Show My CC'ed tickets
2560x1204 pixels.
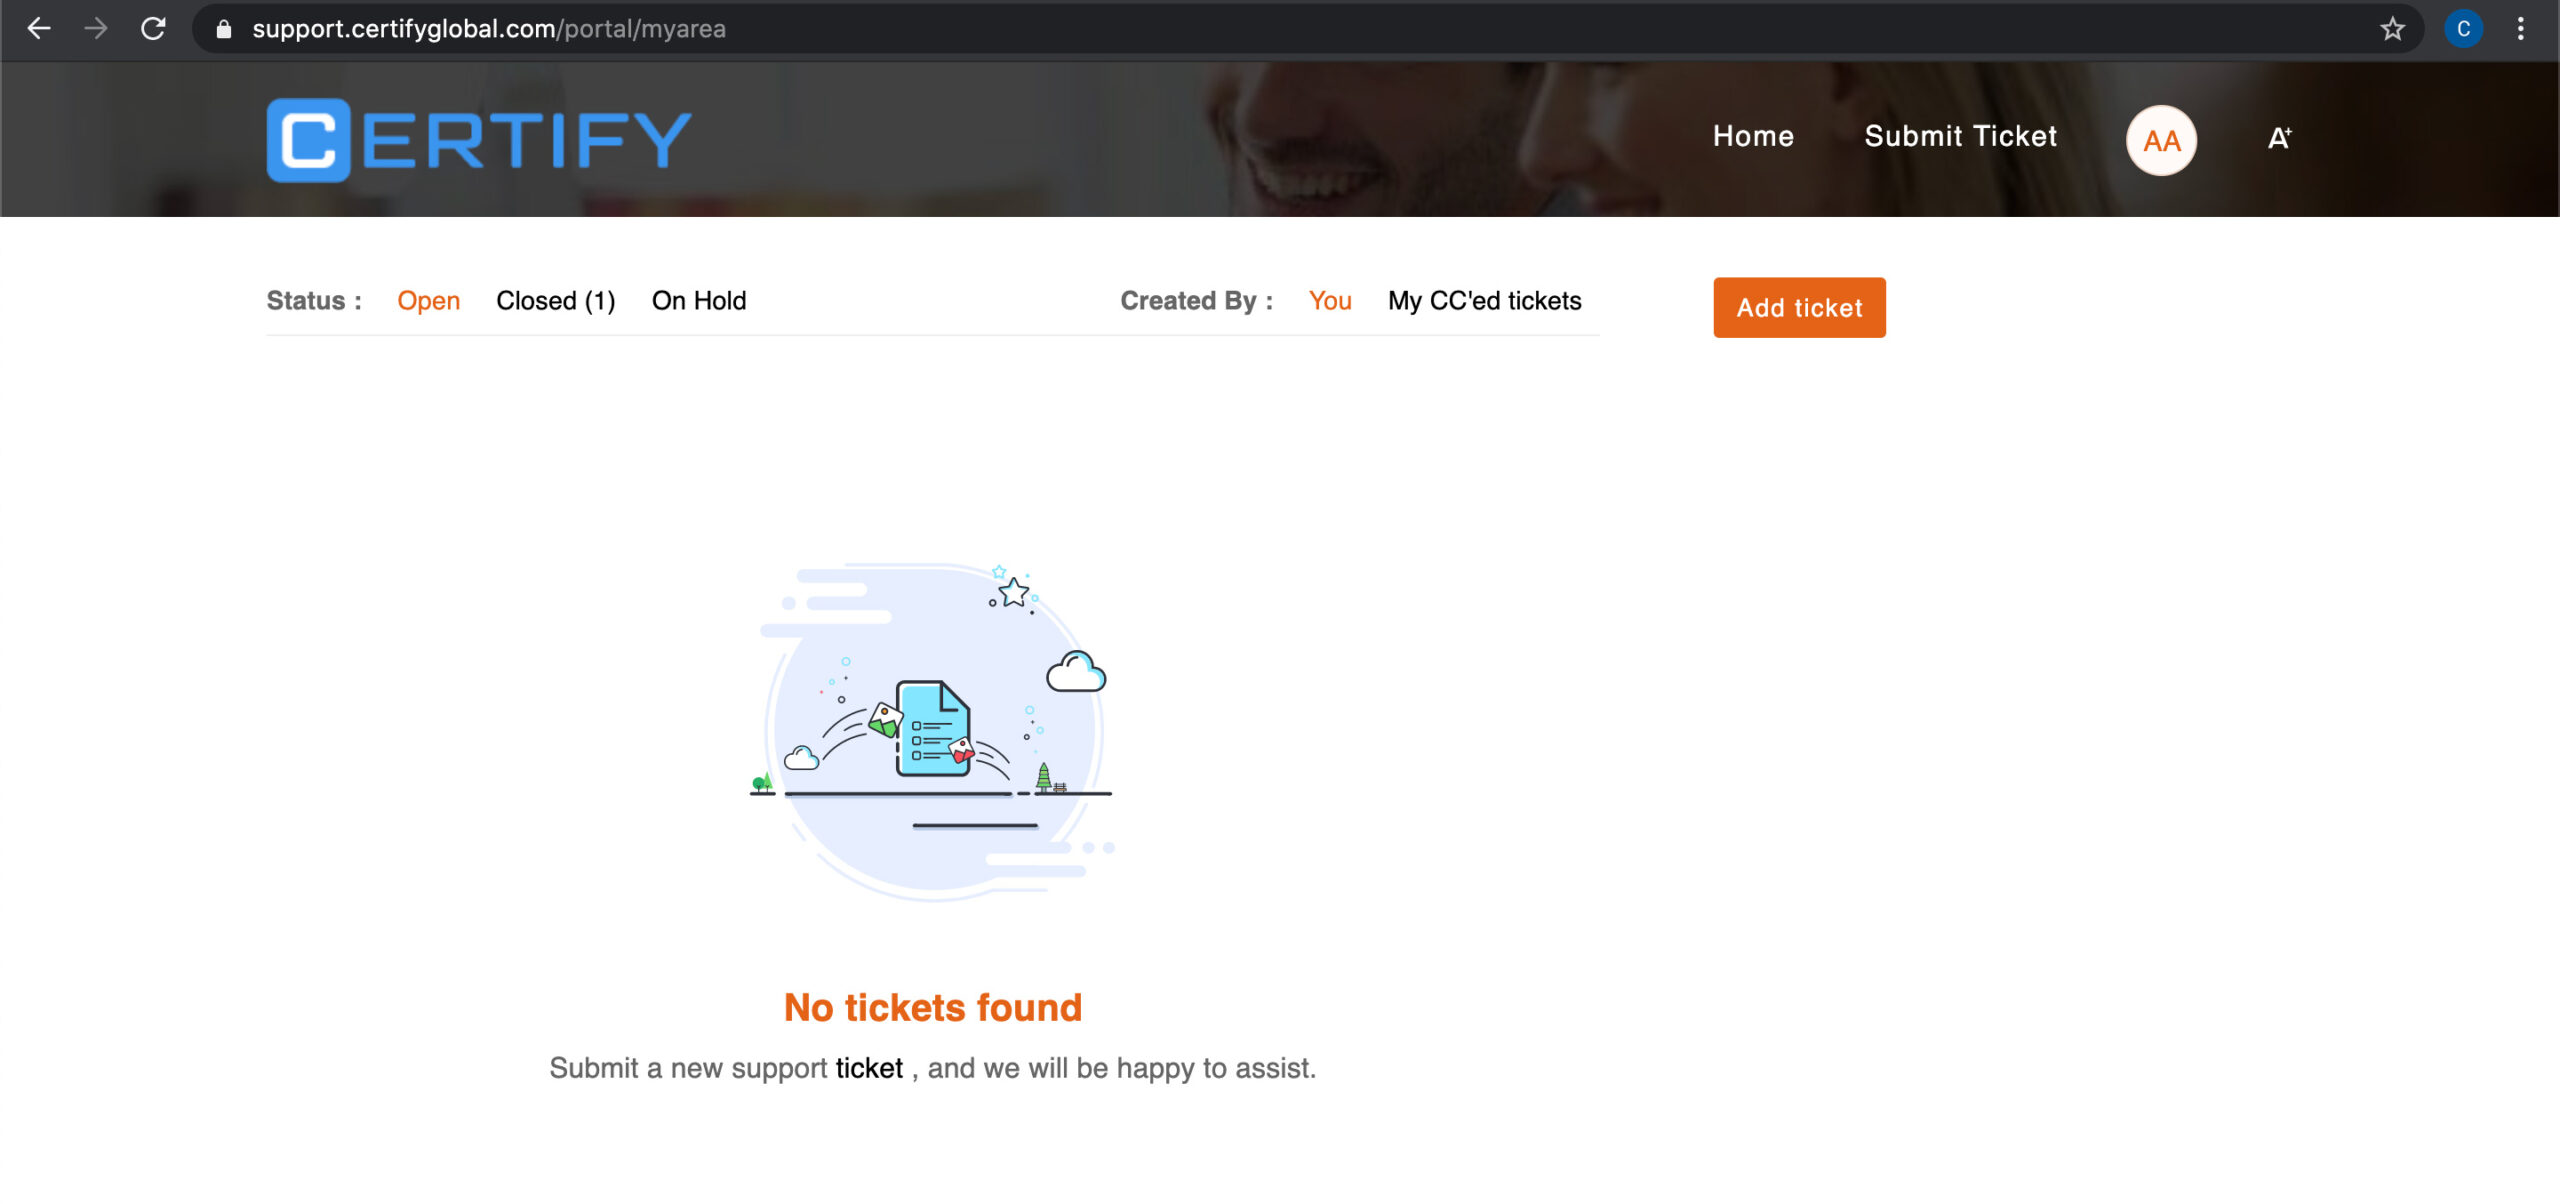[1484, 301]
